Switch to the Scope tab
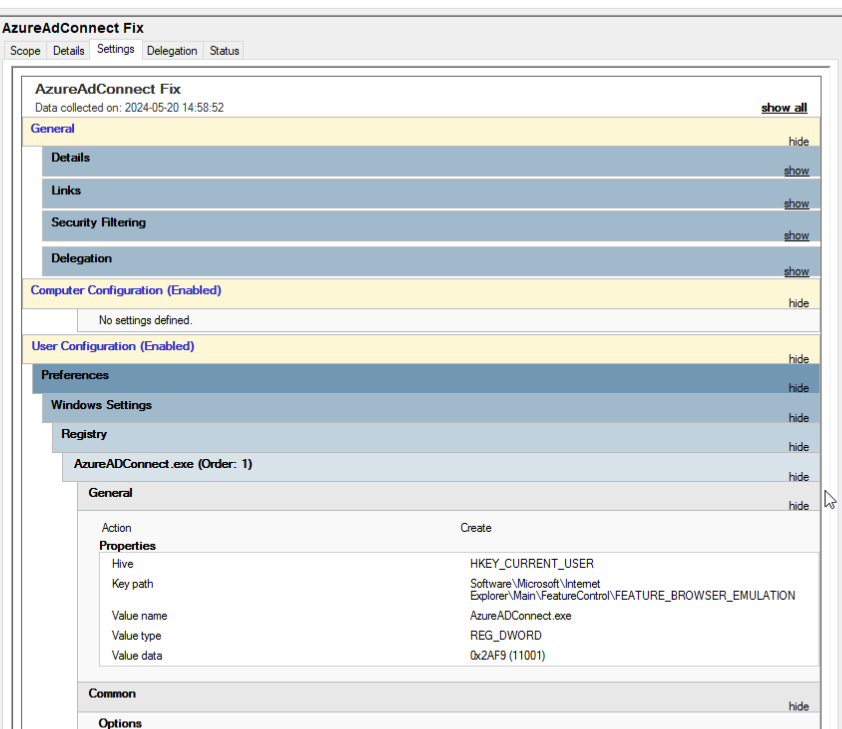The width and height of the screenshot is (842, 729). (x=25, y=50)
